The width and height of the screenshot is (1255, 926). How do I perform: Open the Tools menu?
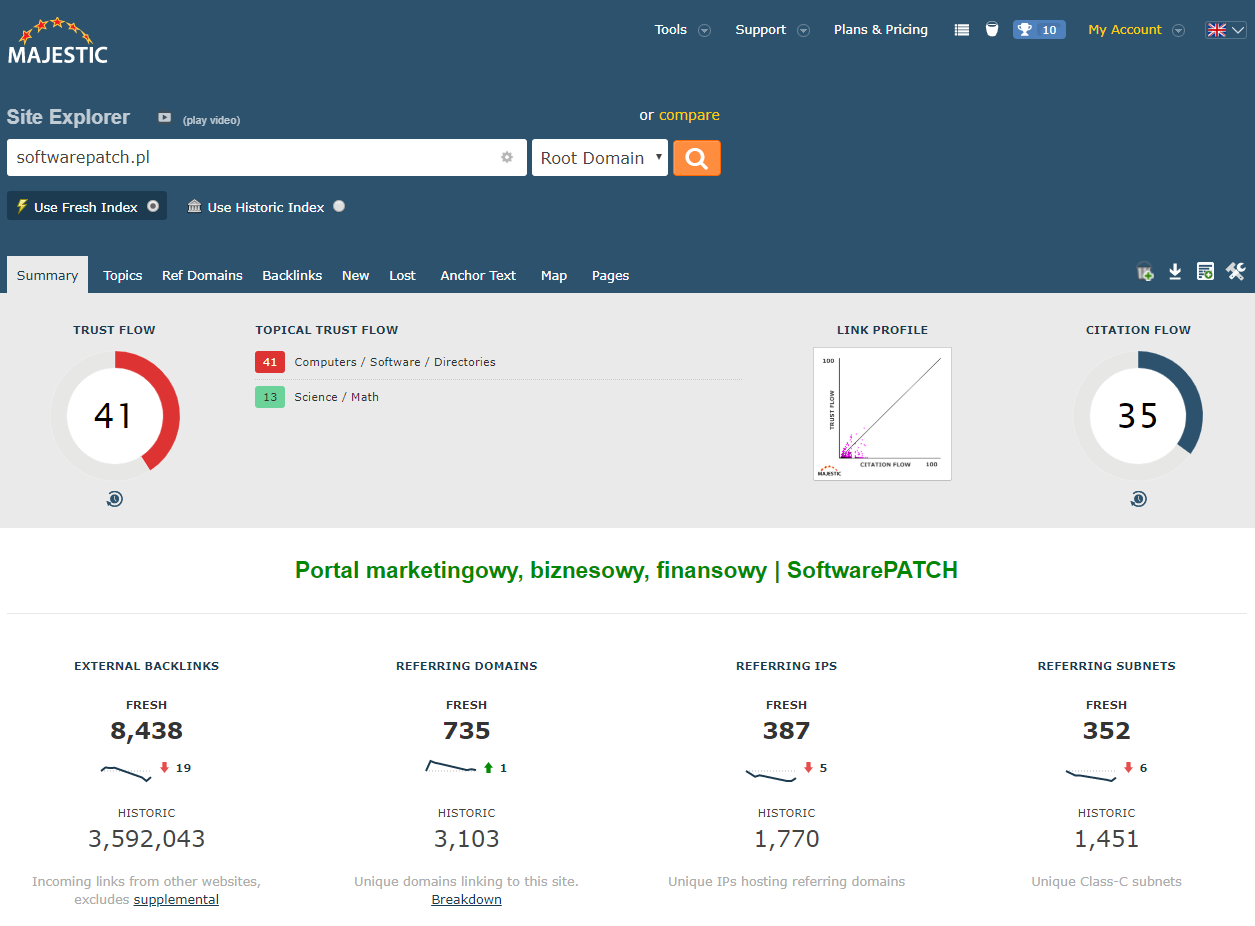coord(671,30)
